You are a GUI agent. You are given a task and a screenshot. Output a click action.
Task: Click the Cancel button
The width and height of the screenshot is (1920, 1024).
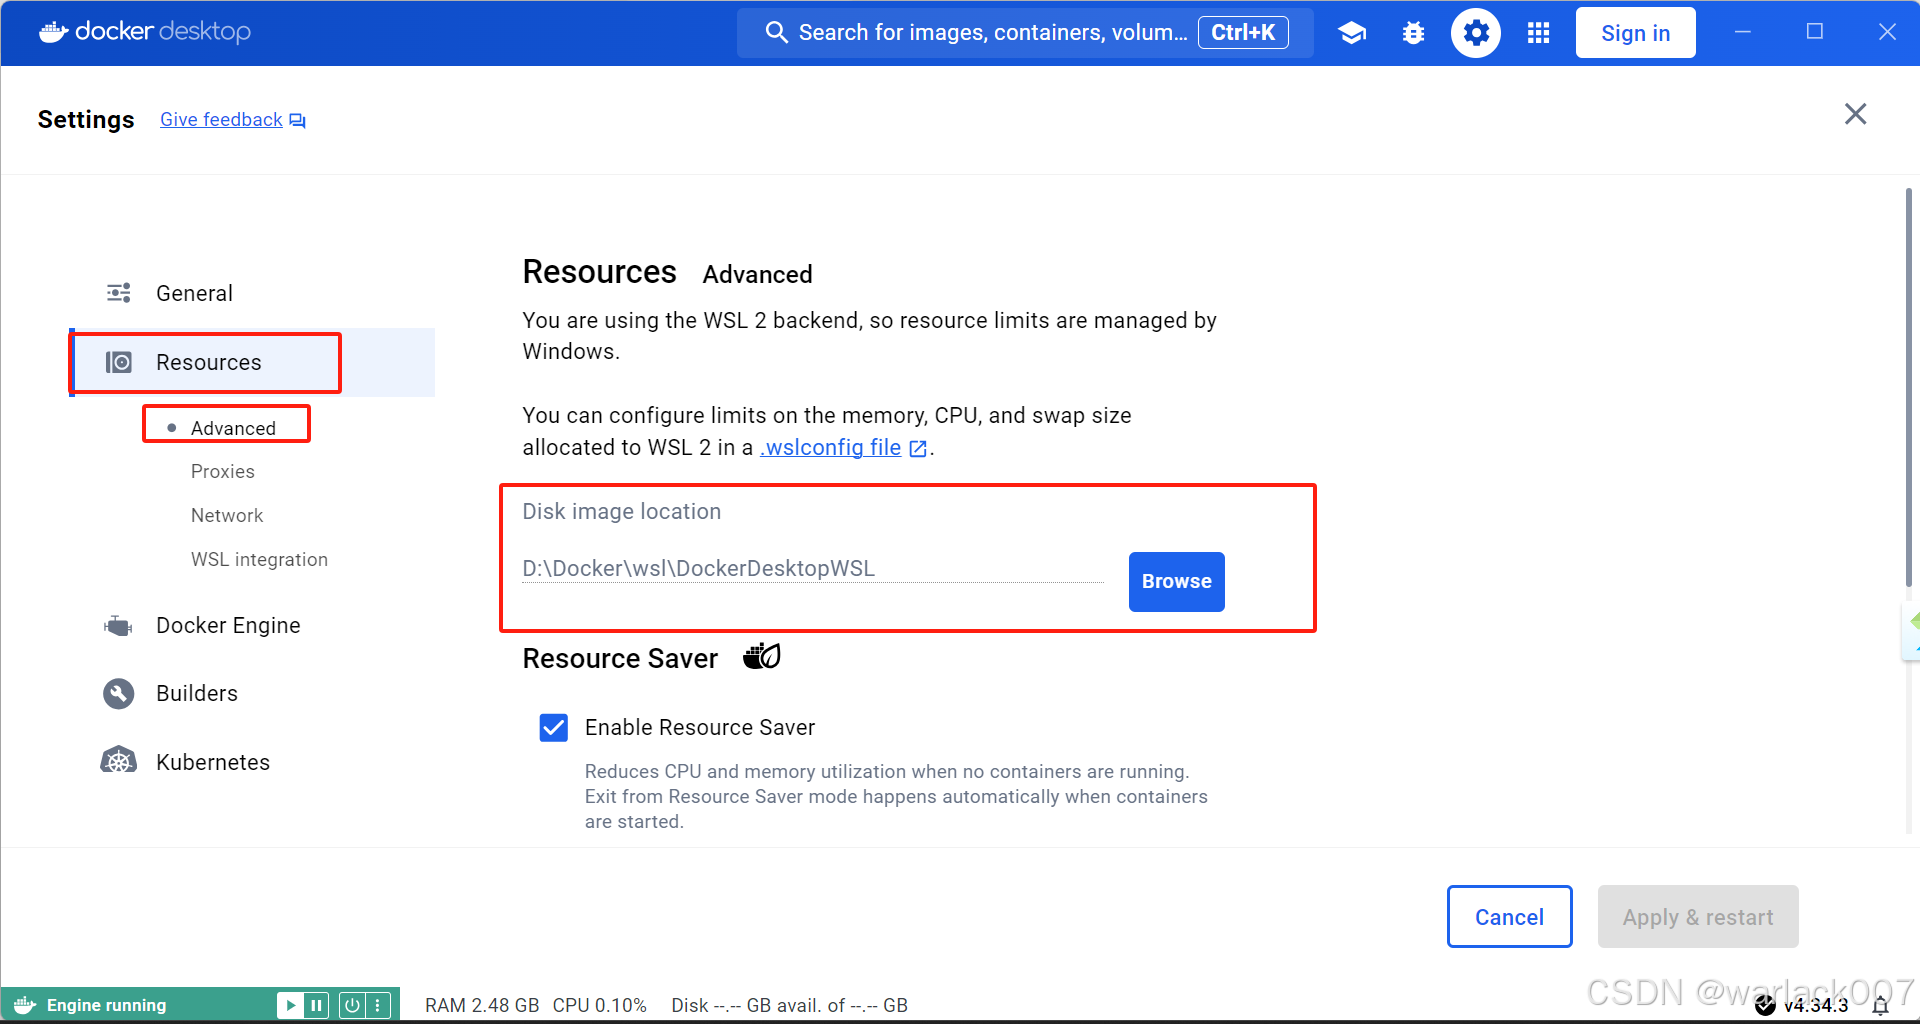1509,917
